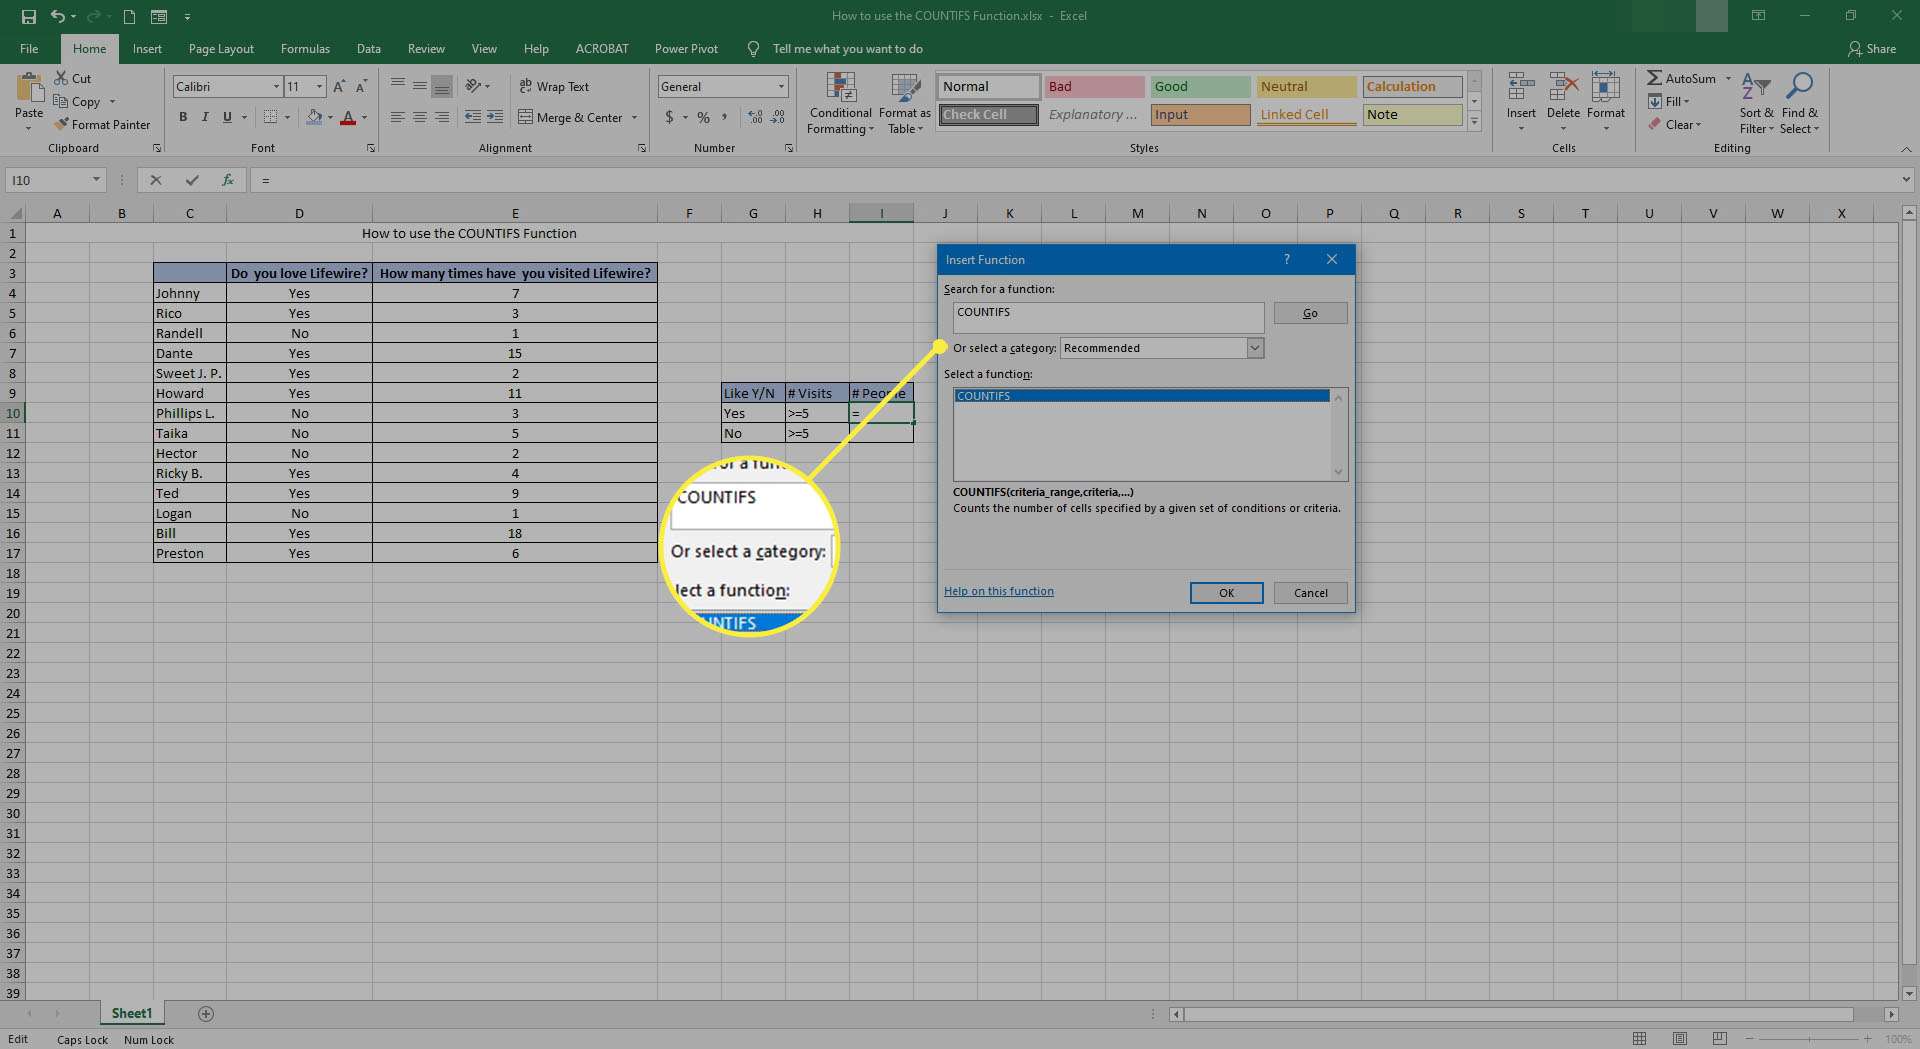Toggle Wrap Text

tap(555, 86)
